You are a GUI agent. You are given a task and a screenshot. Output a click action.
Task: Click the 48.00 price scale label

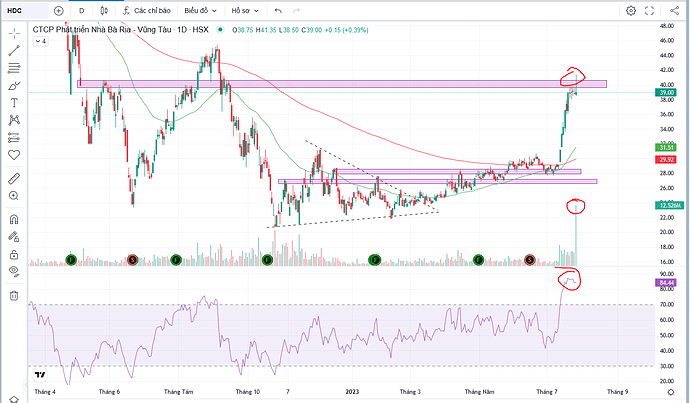click(667, 26)
